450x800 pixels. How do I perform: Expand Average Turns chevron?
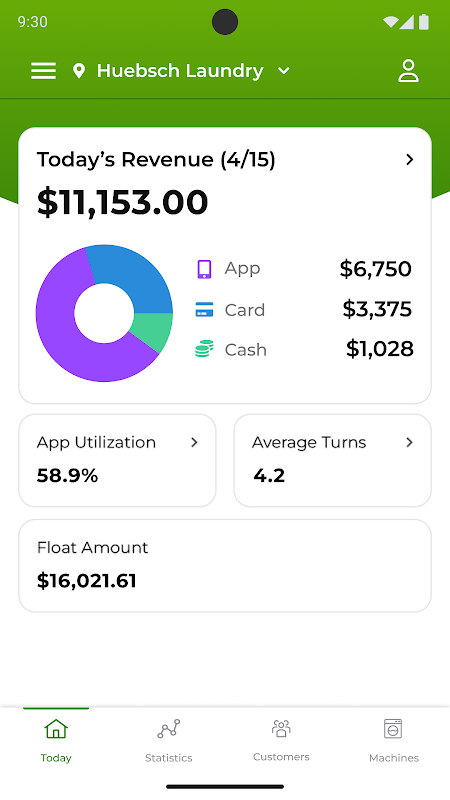409,442
